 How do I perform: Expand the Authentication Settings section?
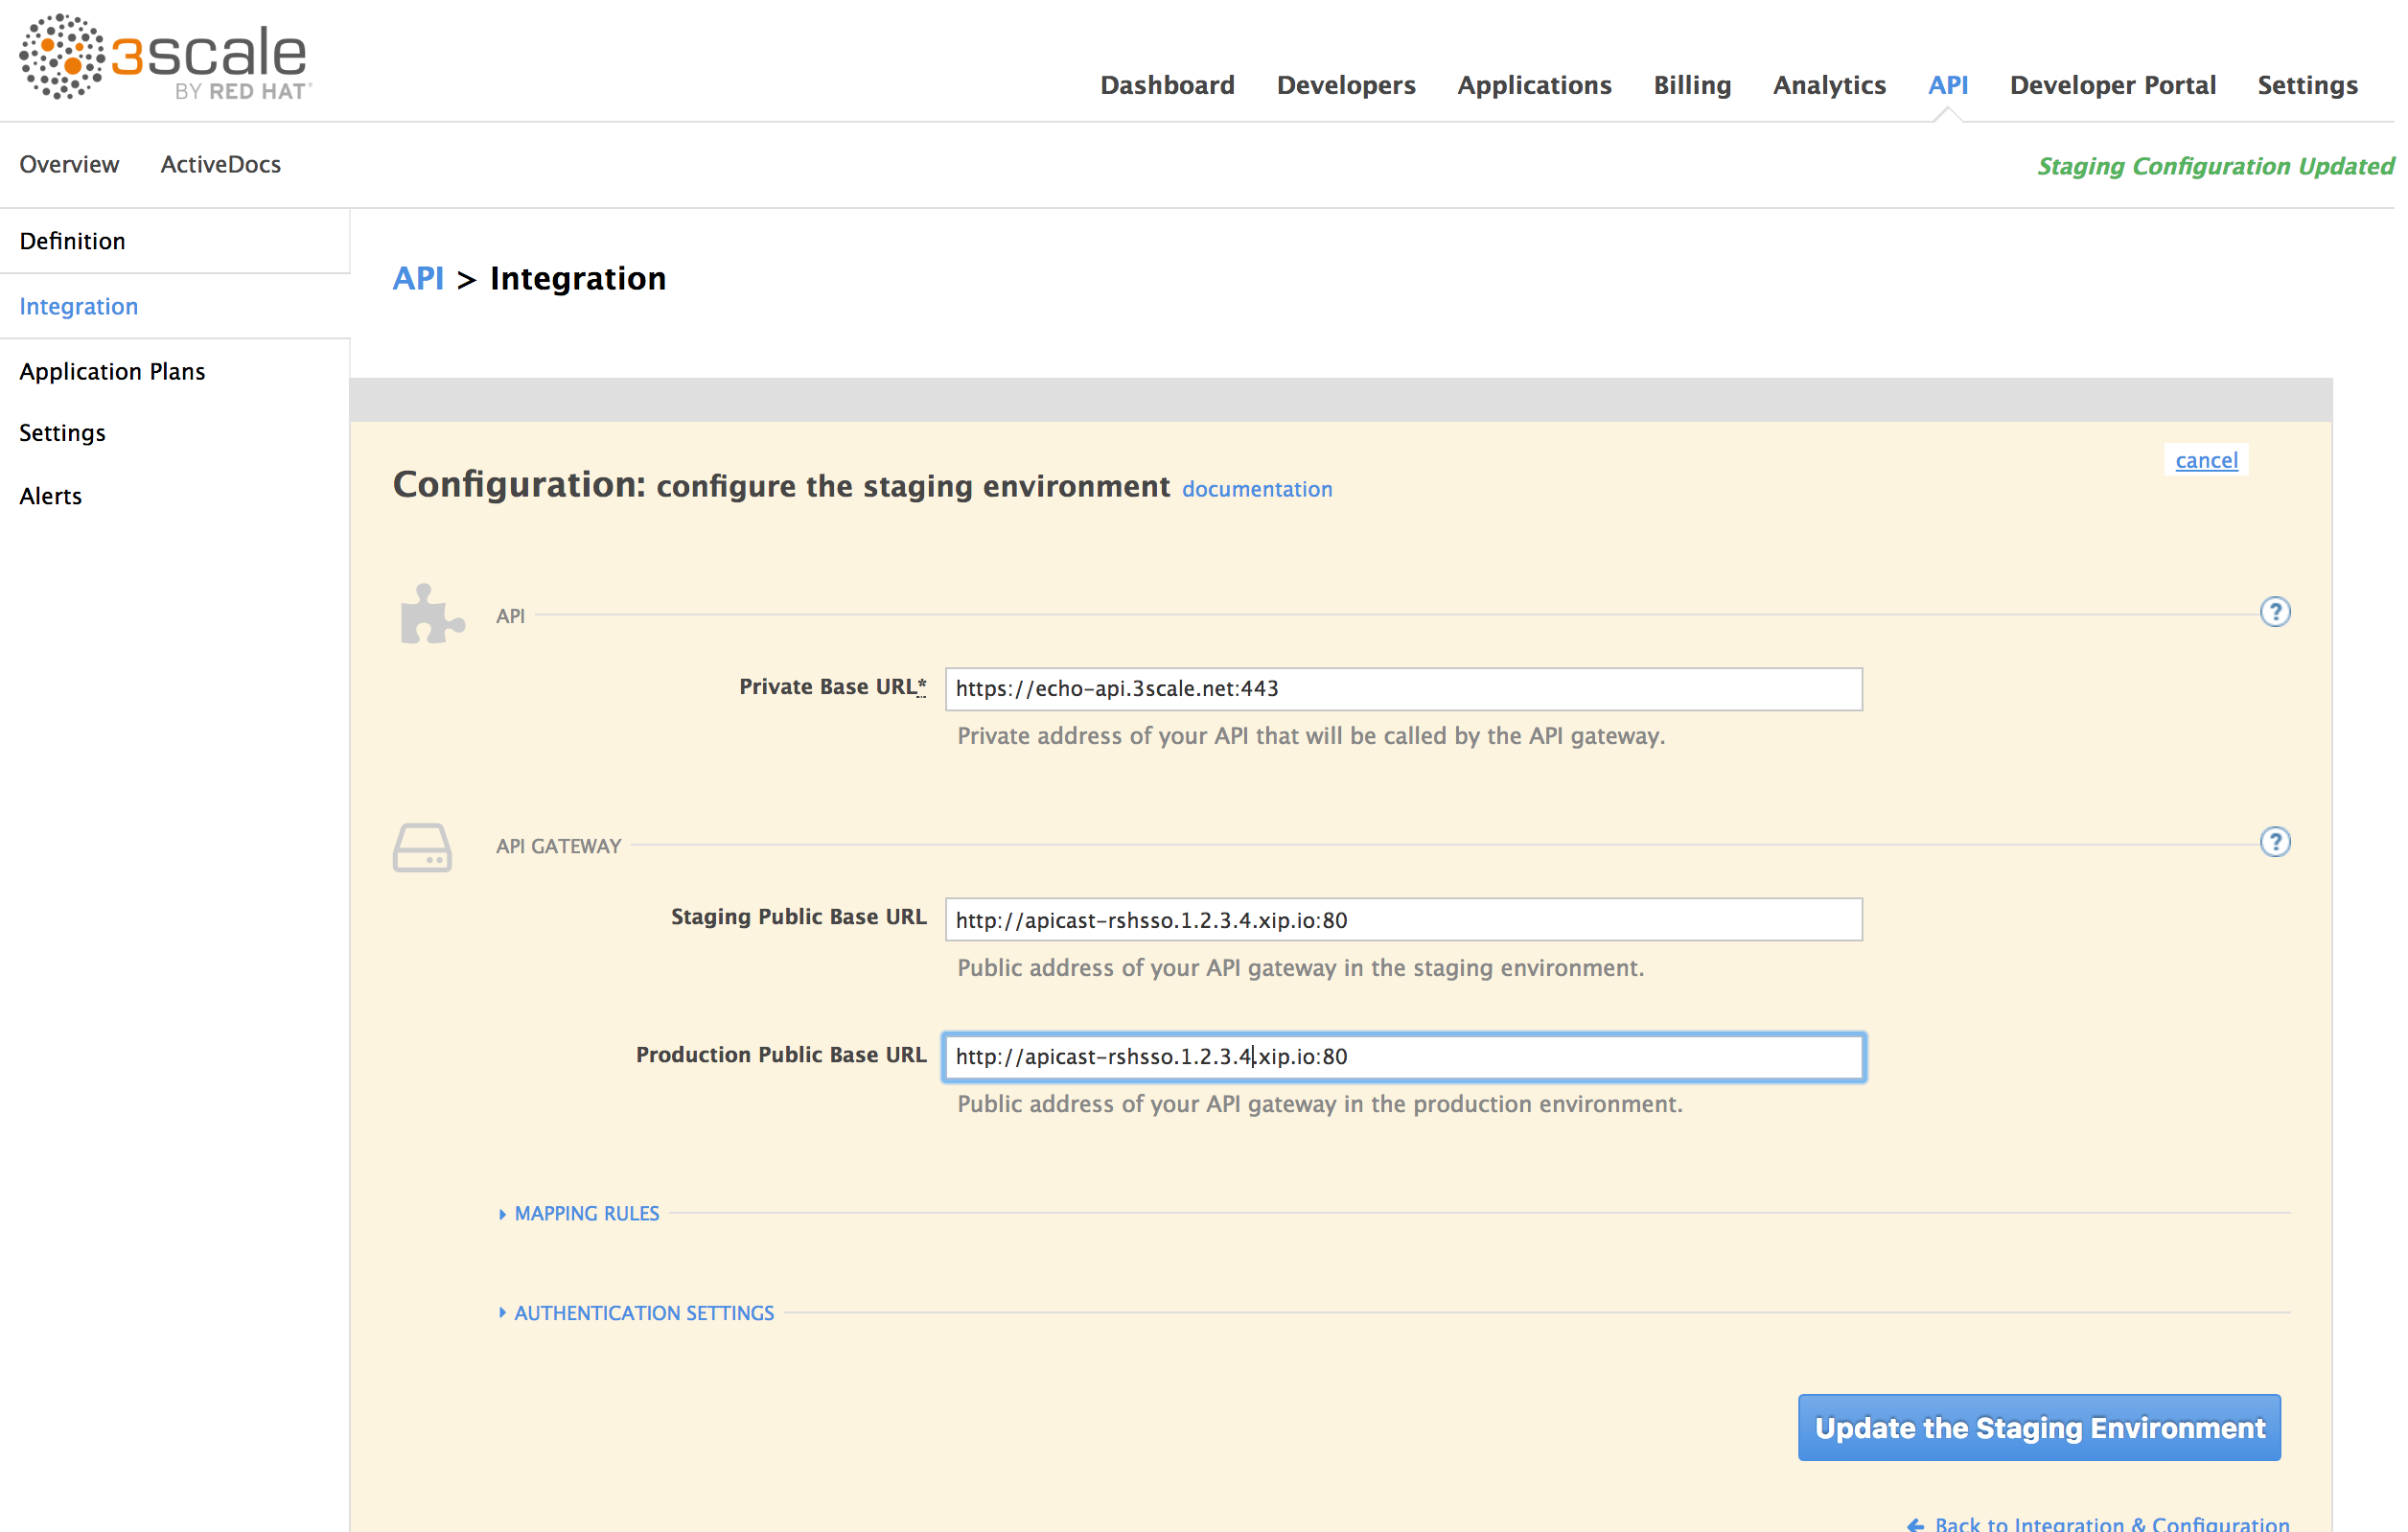(643, 1313)
